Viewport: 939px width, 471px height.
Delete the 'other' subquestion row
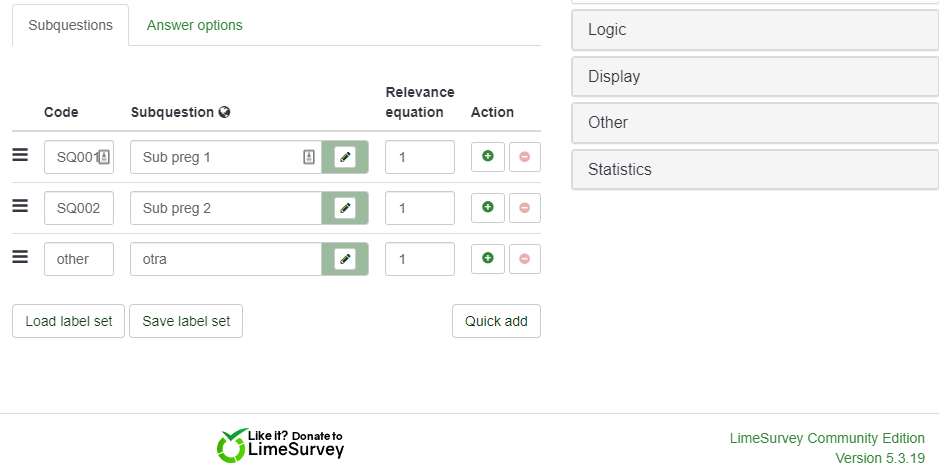[x=524, y=259]
